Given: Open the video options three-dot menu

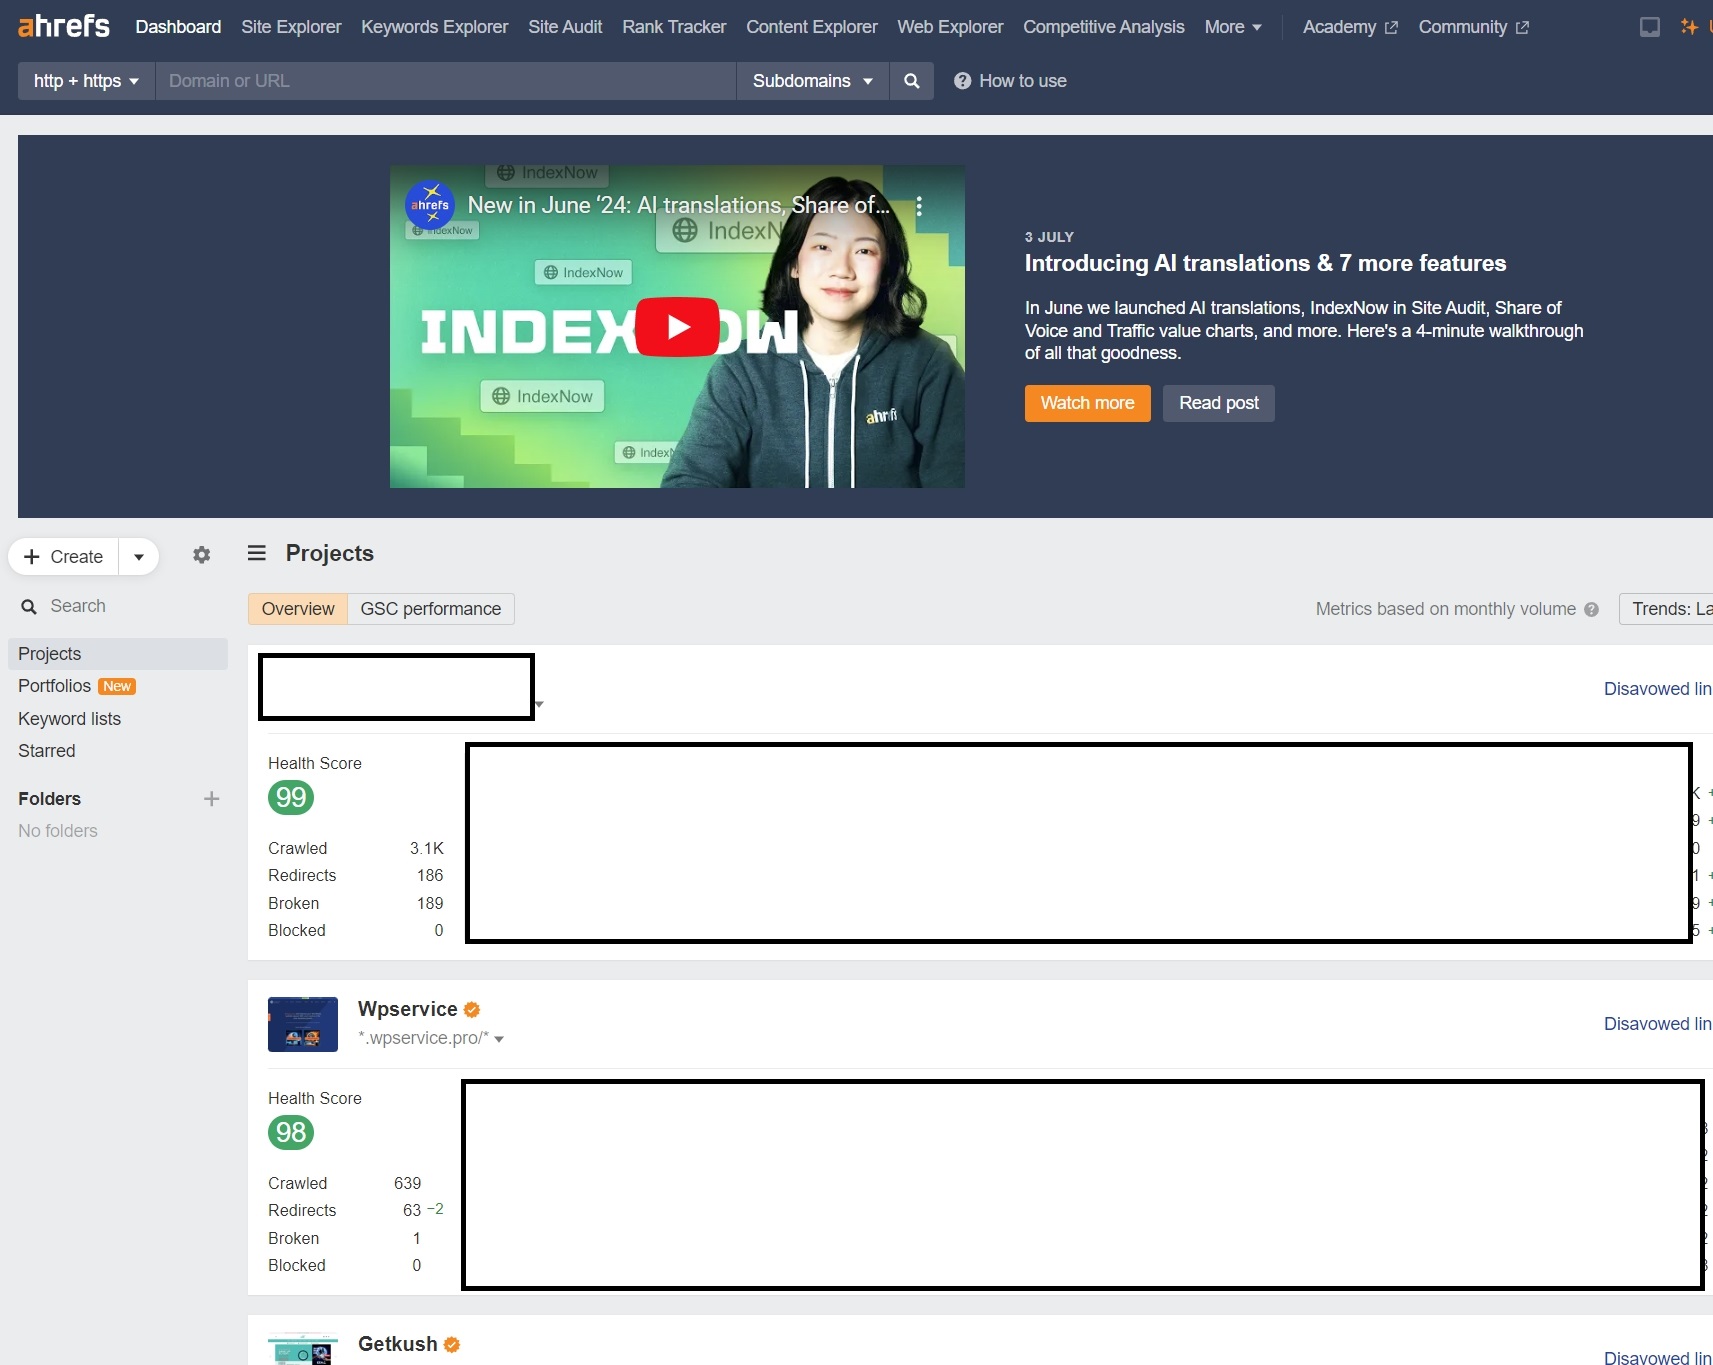Looking at the screenshot, I should tap(919, 206).
